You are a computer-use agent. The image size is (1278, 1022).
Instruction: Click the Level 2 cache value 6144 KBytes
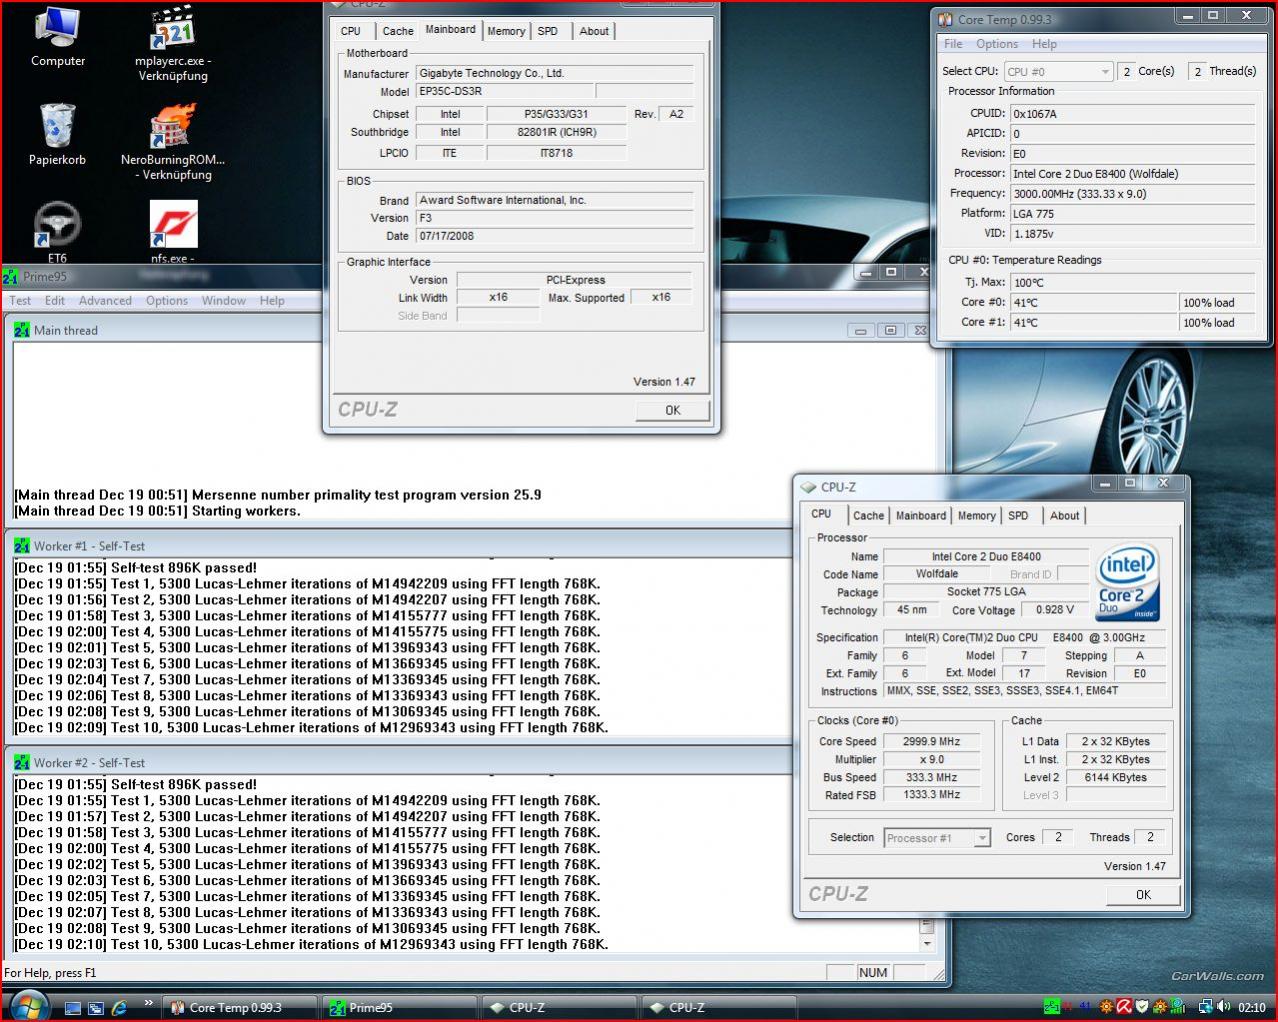pyautogui.click(x=1116, y=777)
